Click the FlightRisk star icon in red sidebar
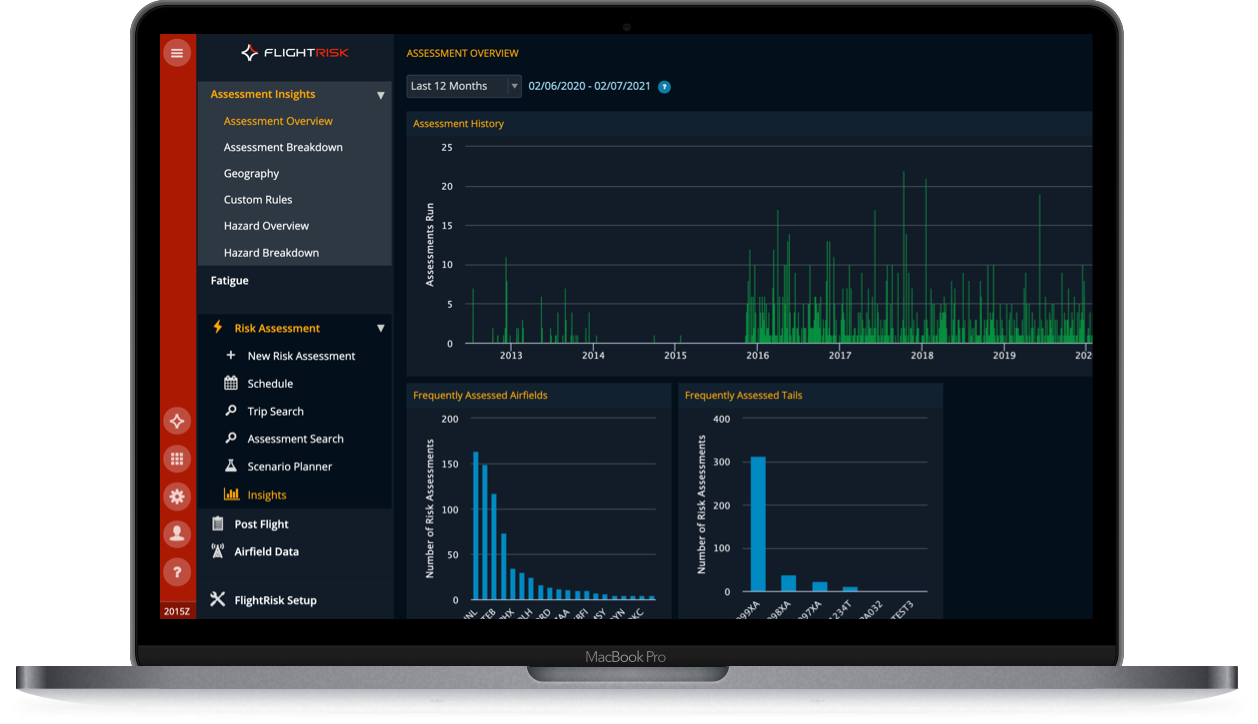This screenshot has width=1258, height=724. pyautogui.click(x=177, y=421)
